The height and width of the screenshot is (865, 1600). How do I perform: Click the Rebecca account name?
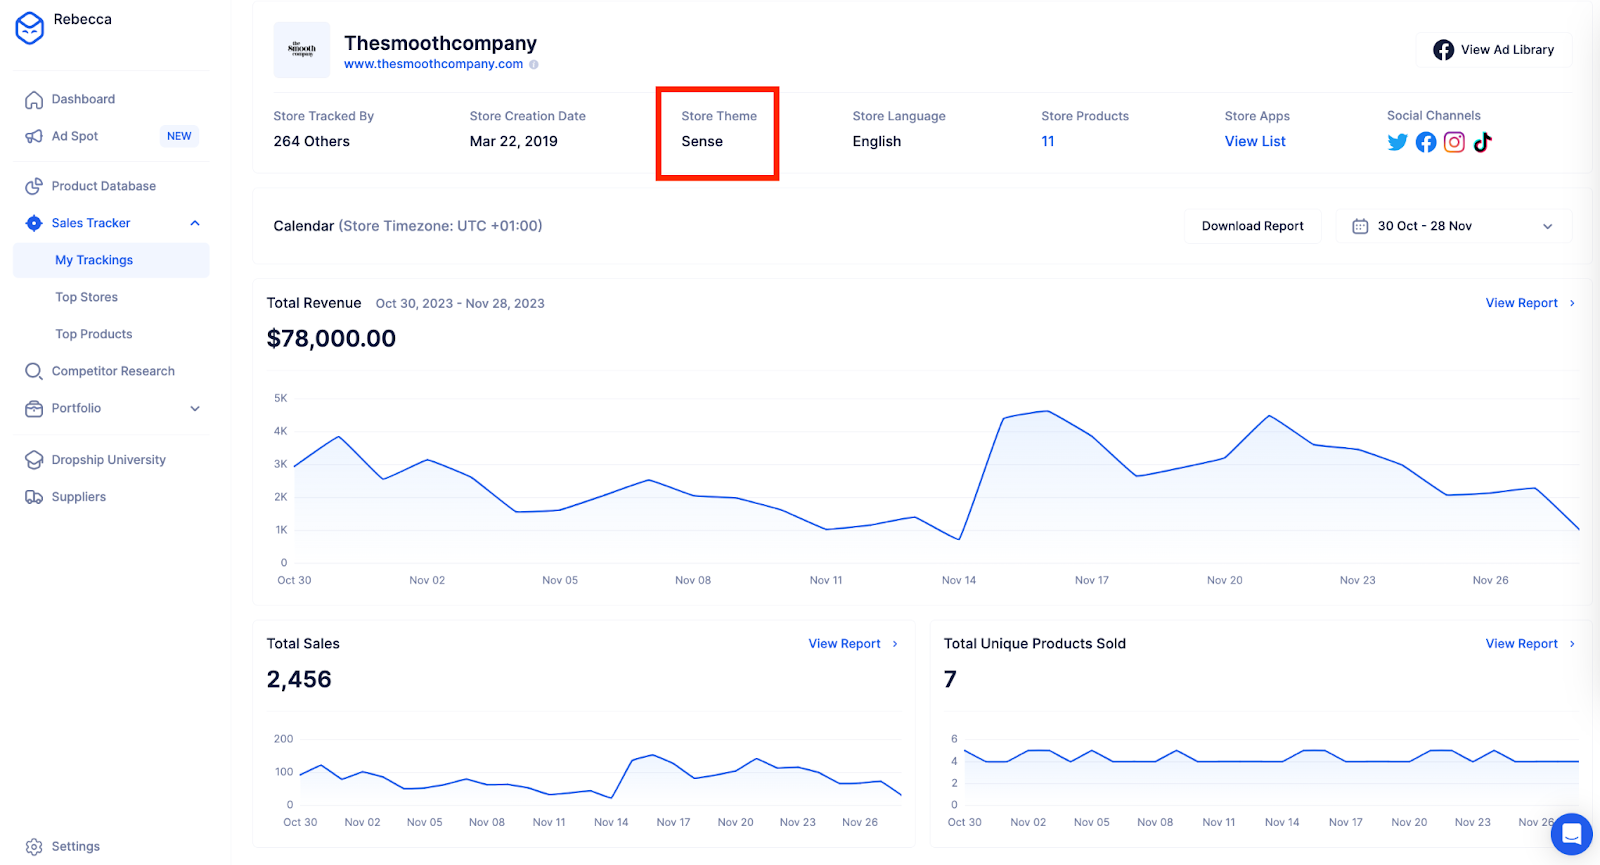click(x=83, y=19)
